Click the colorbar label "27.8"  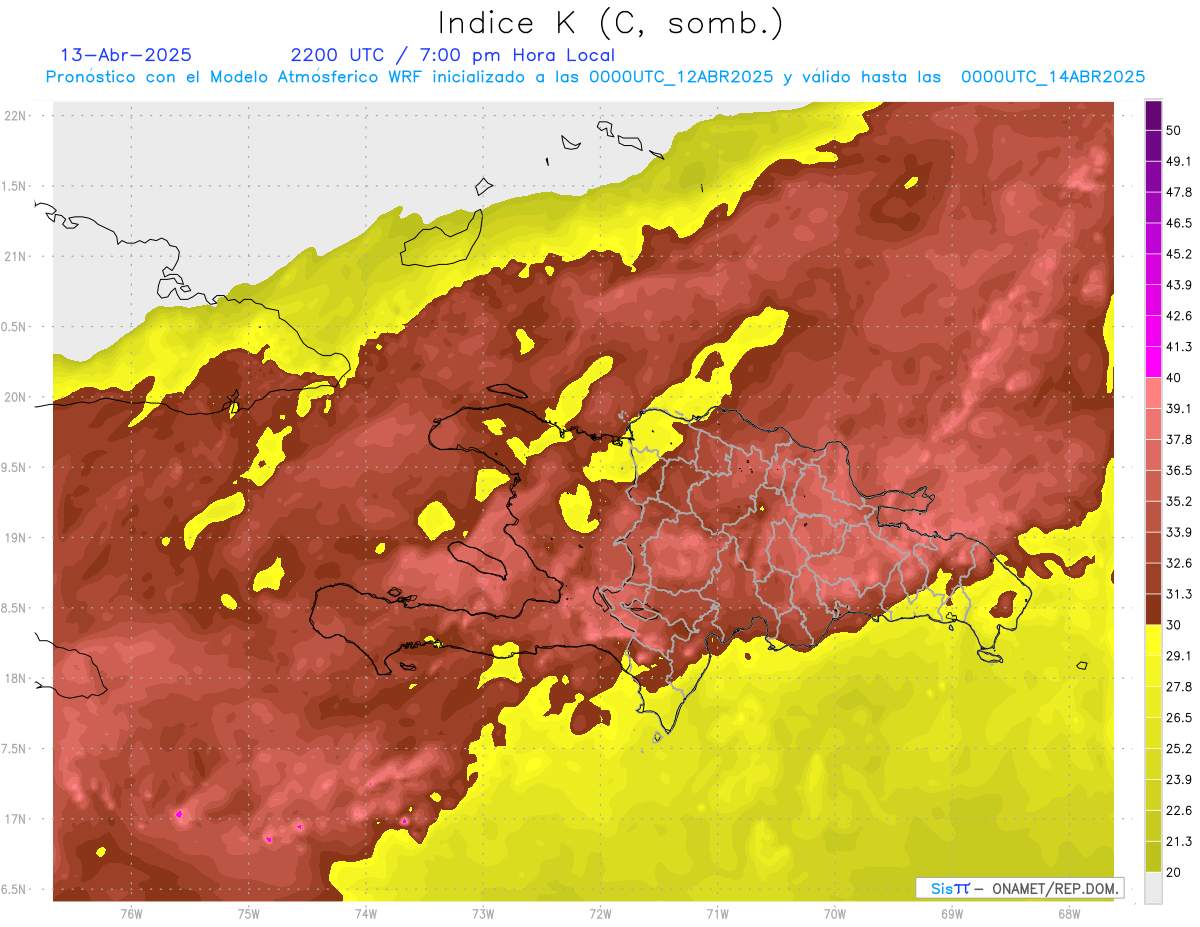pos(1178,686)
